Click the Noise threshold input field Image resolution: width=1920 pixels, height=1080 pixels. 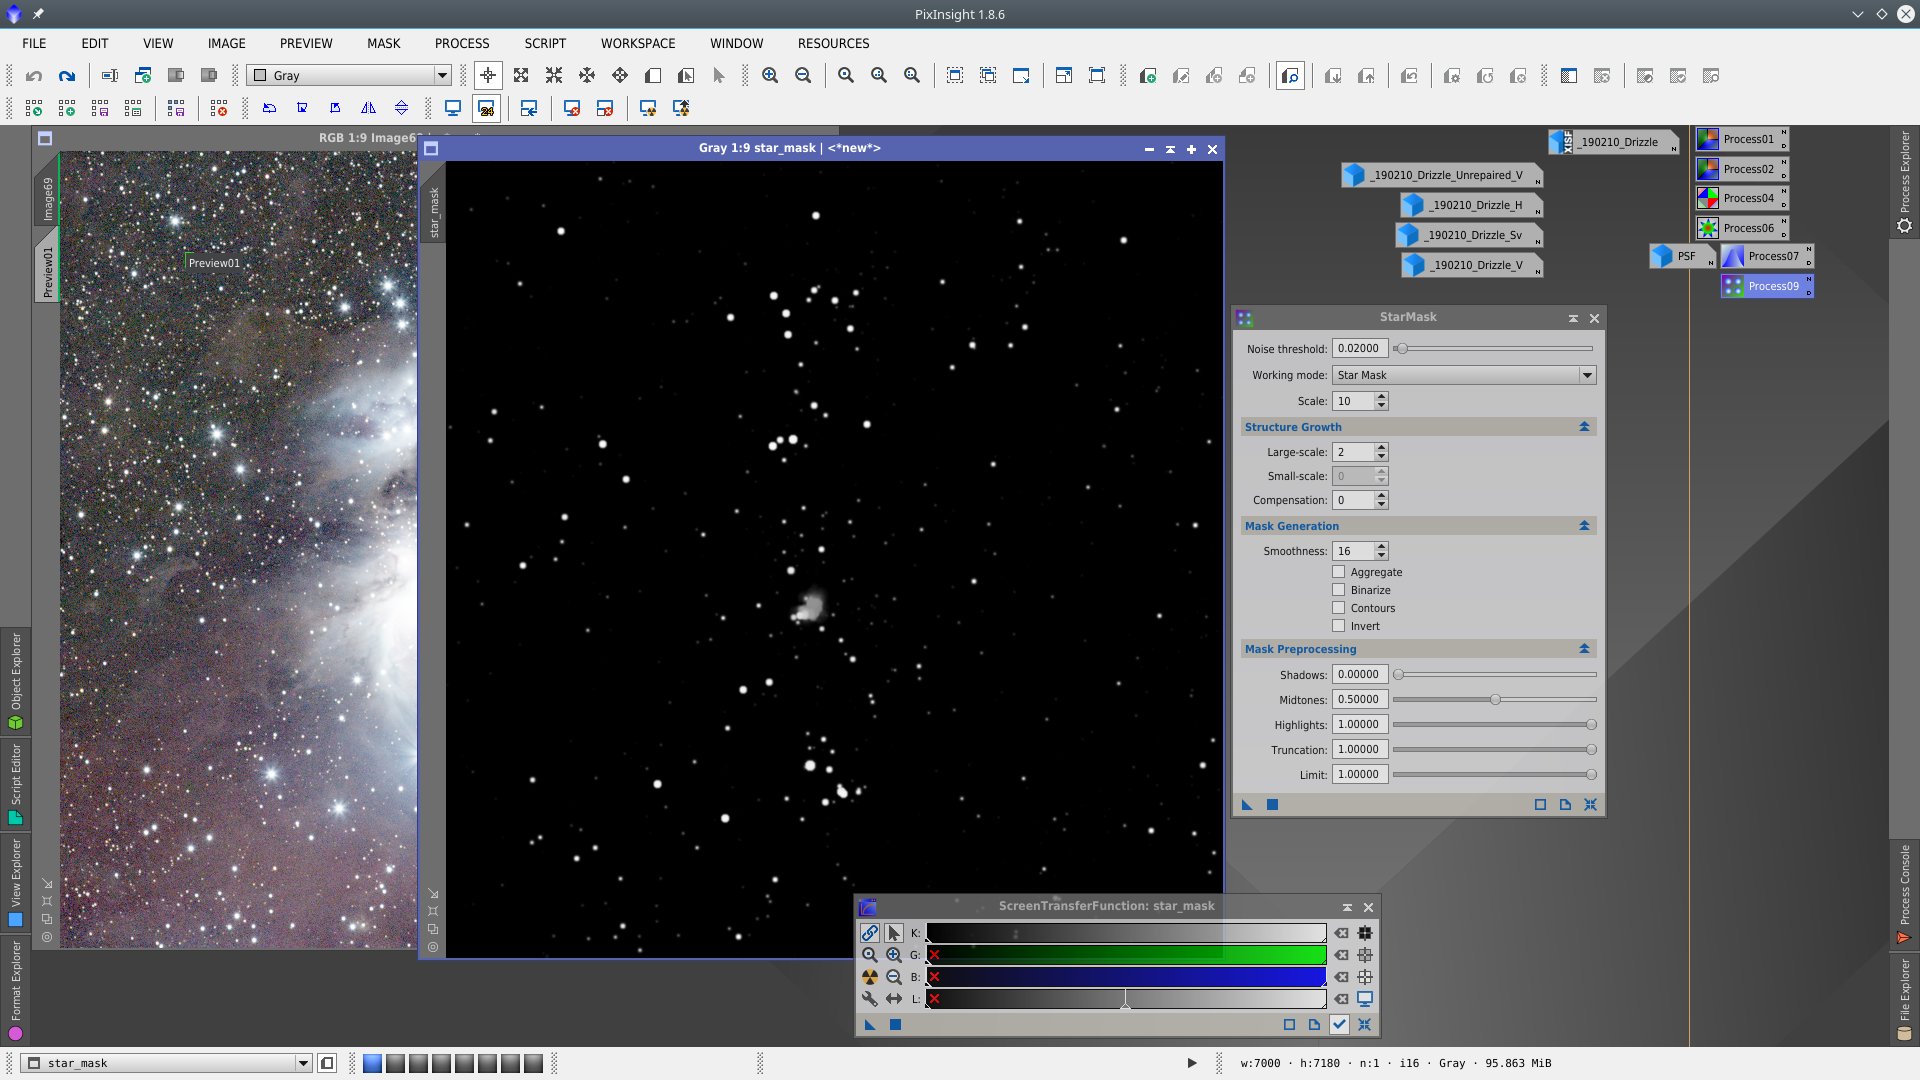[x=1359, y=349]
